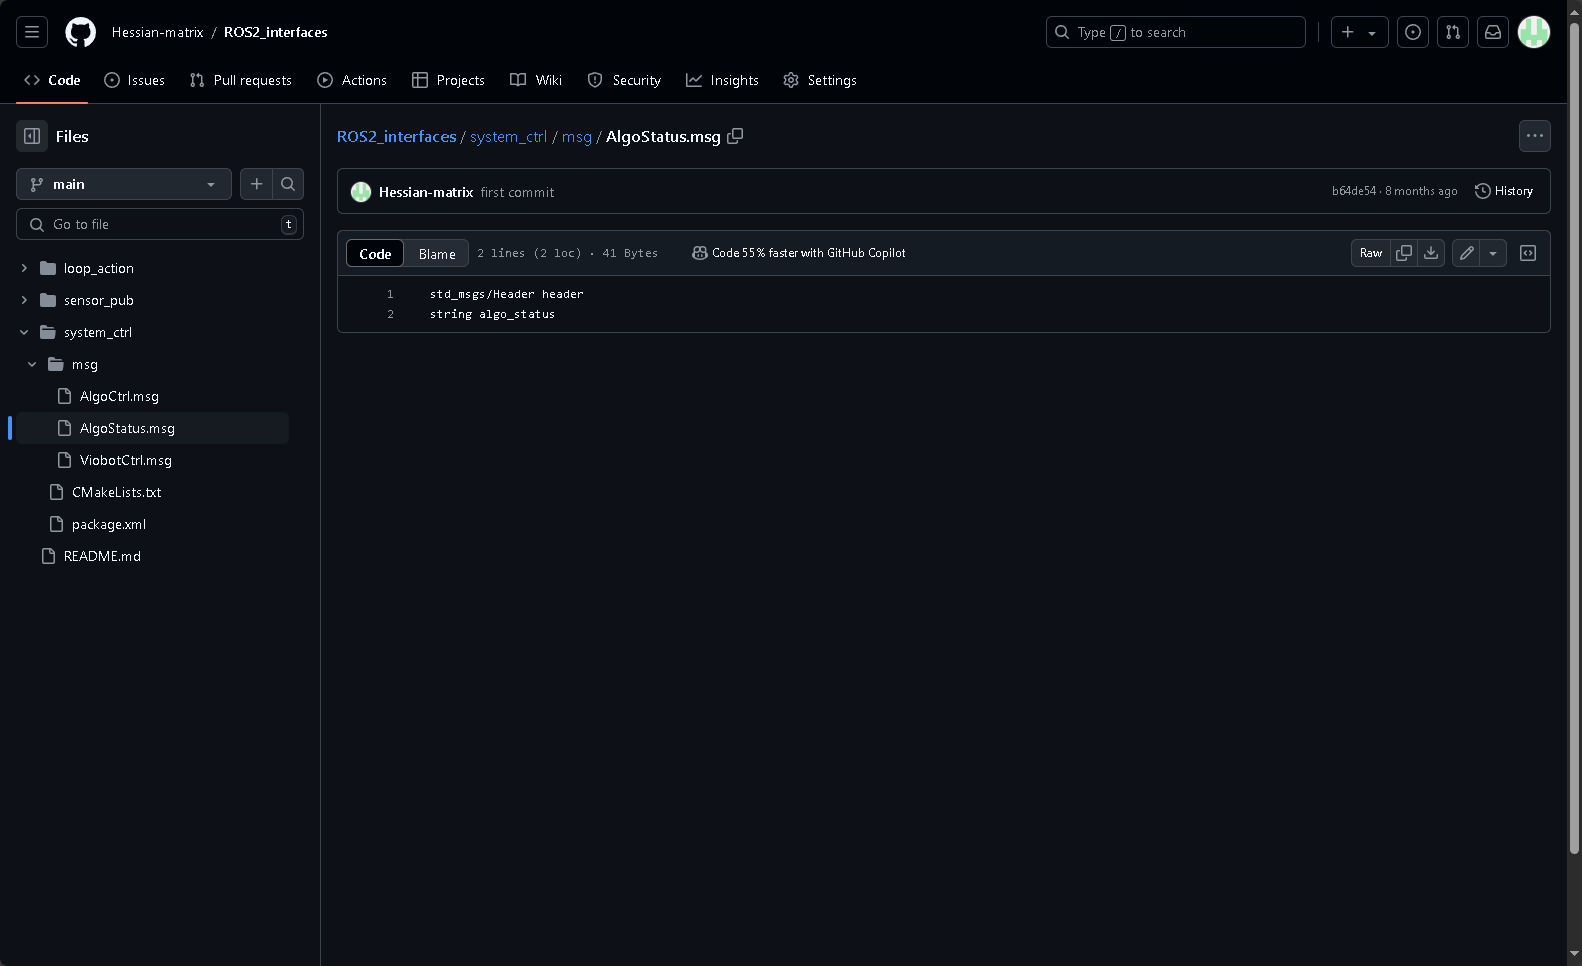This screenshot has height=966, width=1582.
Task: Open more edit options dropdown arrow
Action: (x=1493, y=253)
